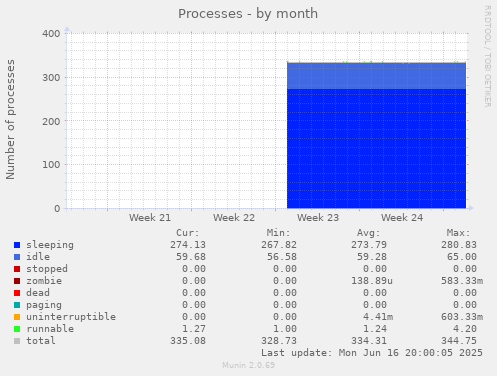Click runnable current value 1.27
497x376 pixels.
194,329
